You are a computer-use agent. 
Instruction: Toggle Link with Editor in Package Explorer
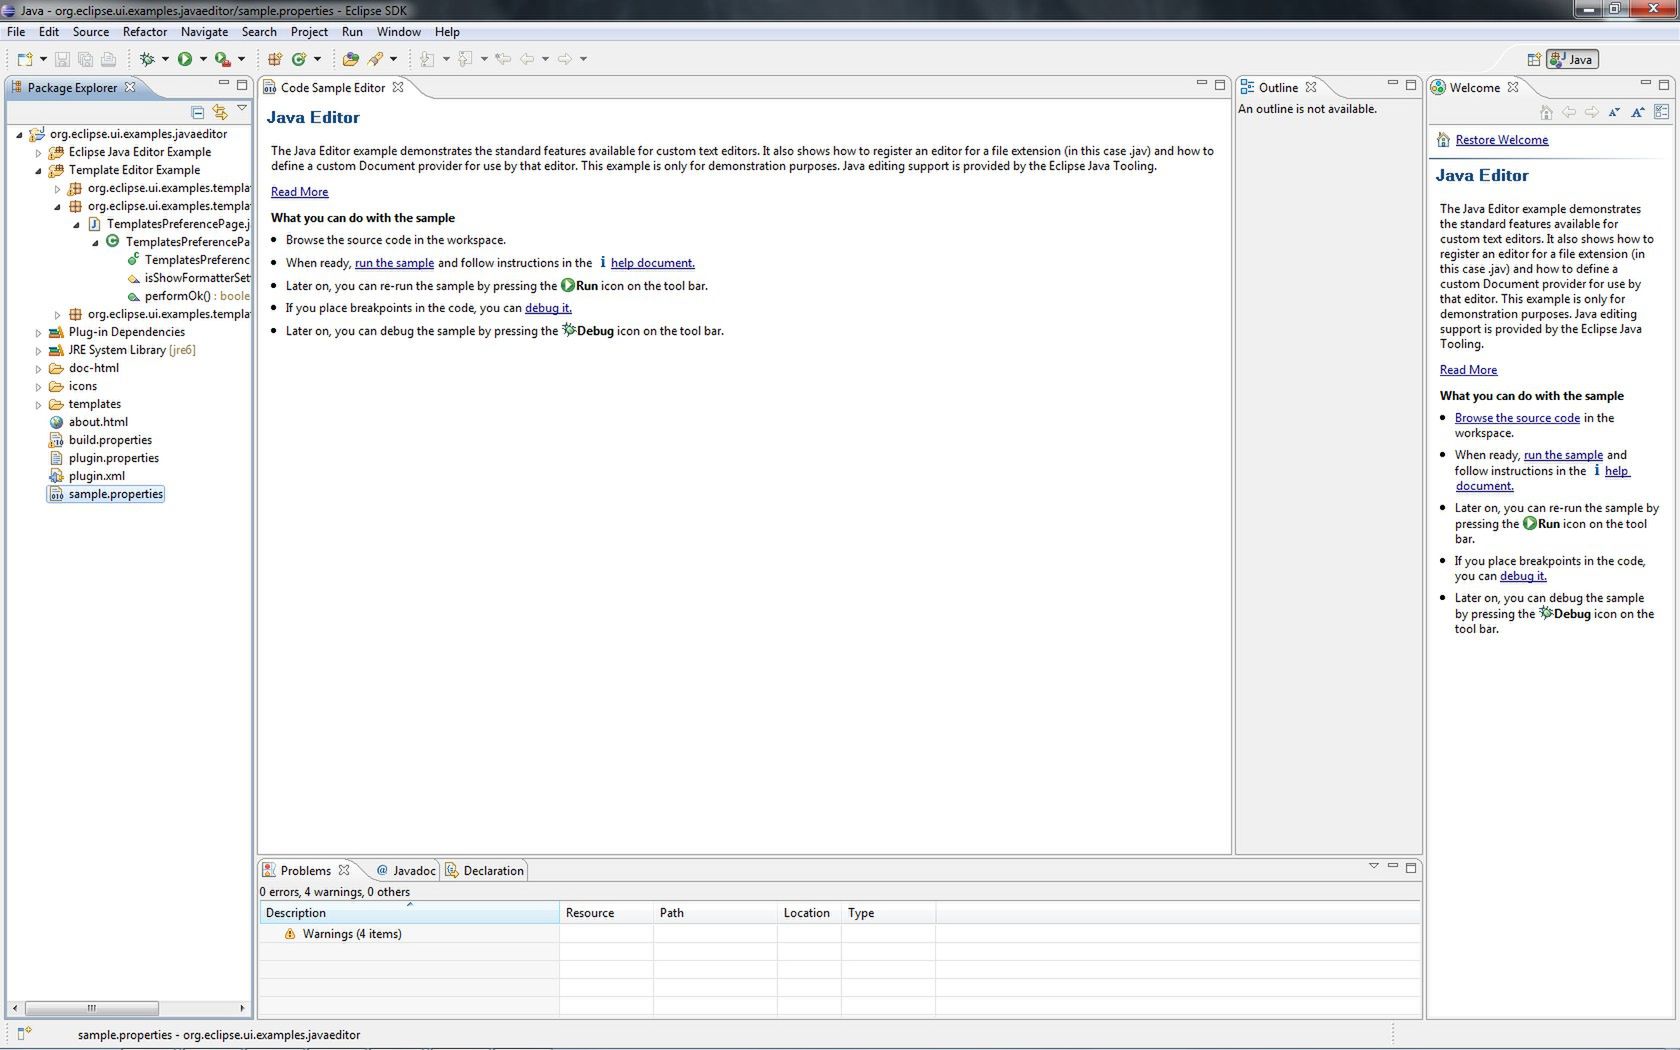coord(220,112)
